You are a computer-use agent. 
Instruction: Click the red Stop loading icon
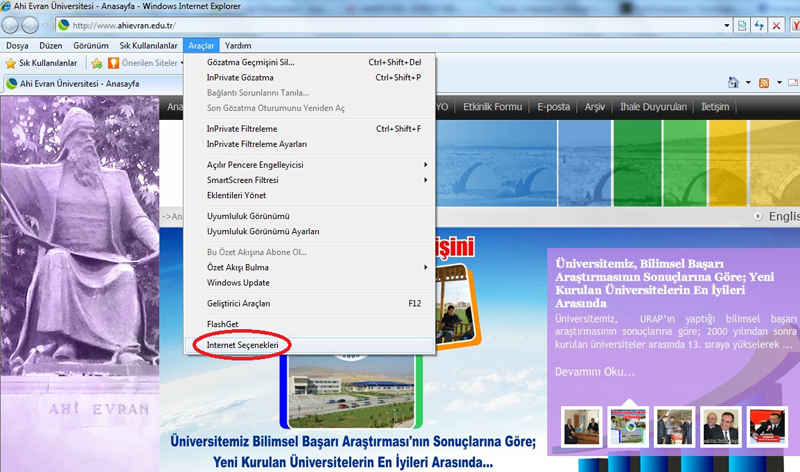tap(777, 26)
